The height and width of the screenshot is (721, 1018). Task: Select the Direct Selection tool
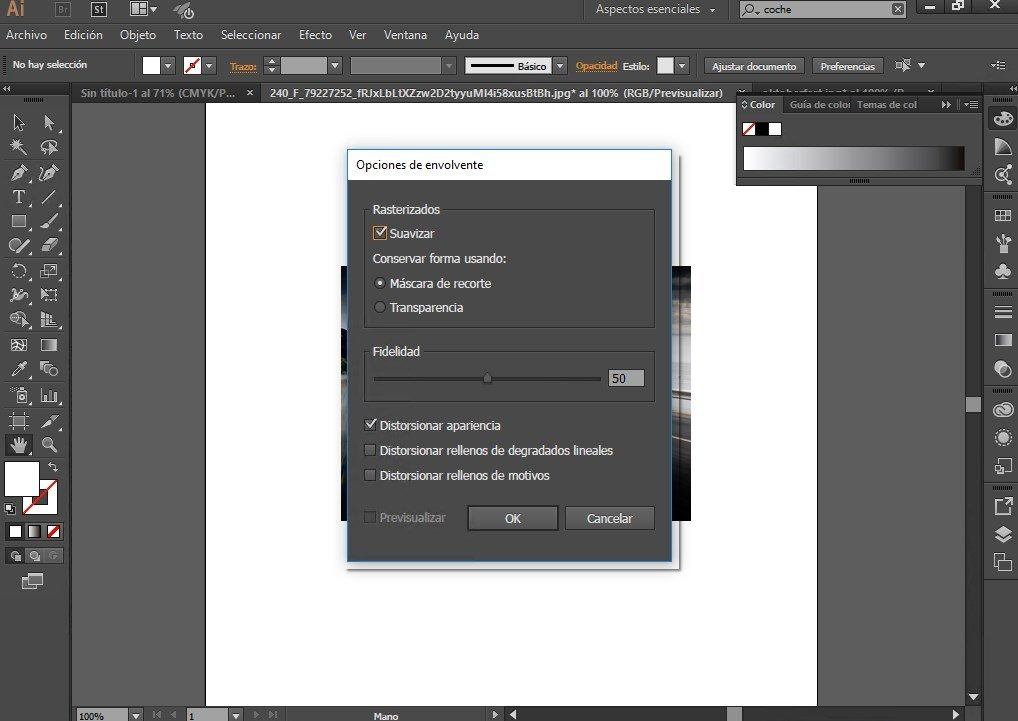[49, 122]
